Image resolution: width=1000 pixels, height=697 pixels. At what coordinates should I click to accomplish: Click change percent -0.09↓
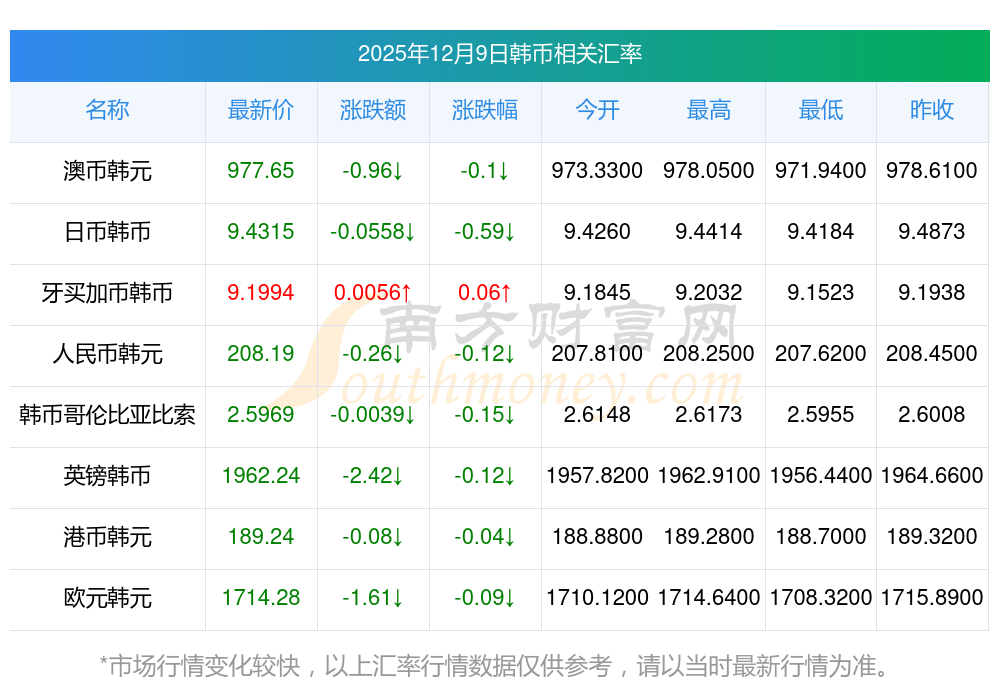[485, 598]
